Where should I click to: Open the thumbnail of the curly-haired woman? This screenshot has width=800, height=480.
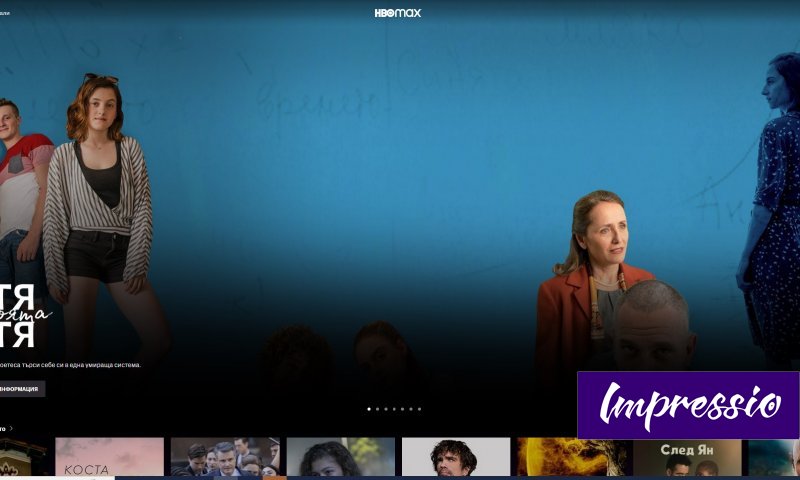(x=341, y=457)
